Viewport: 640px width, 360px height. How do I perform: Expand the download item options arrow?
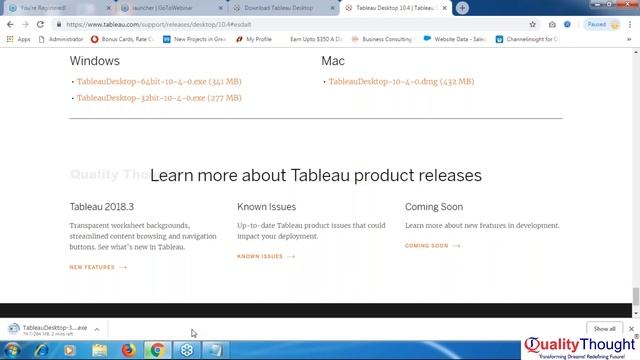tap(97, 329)
